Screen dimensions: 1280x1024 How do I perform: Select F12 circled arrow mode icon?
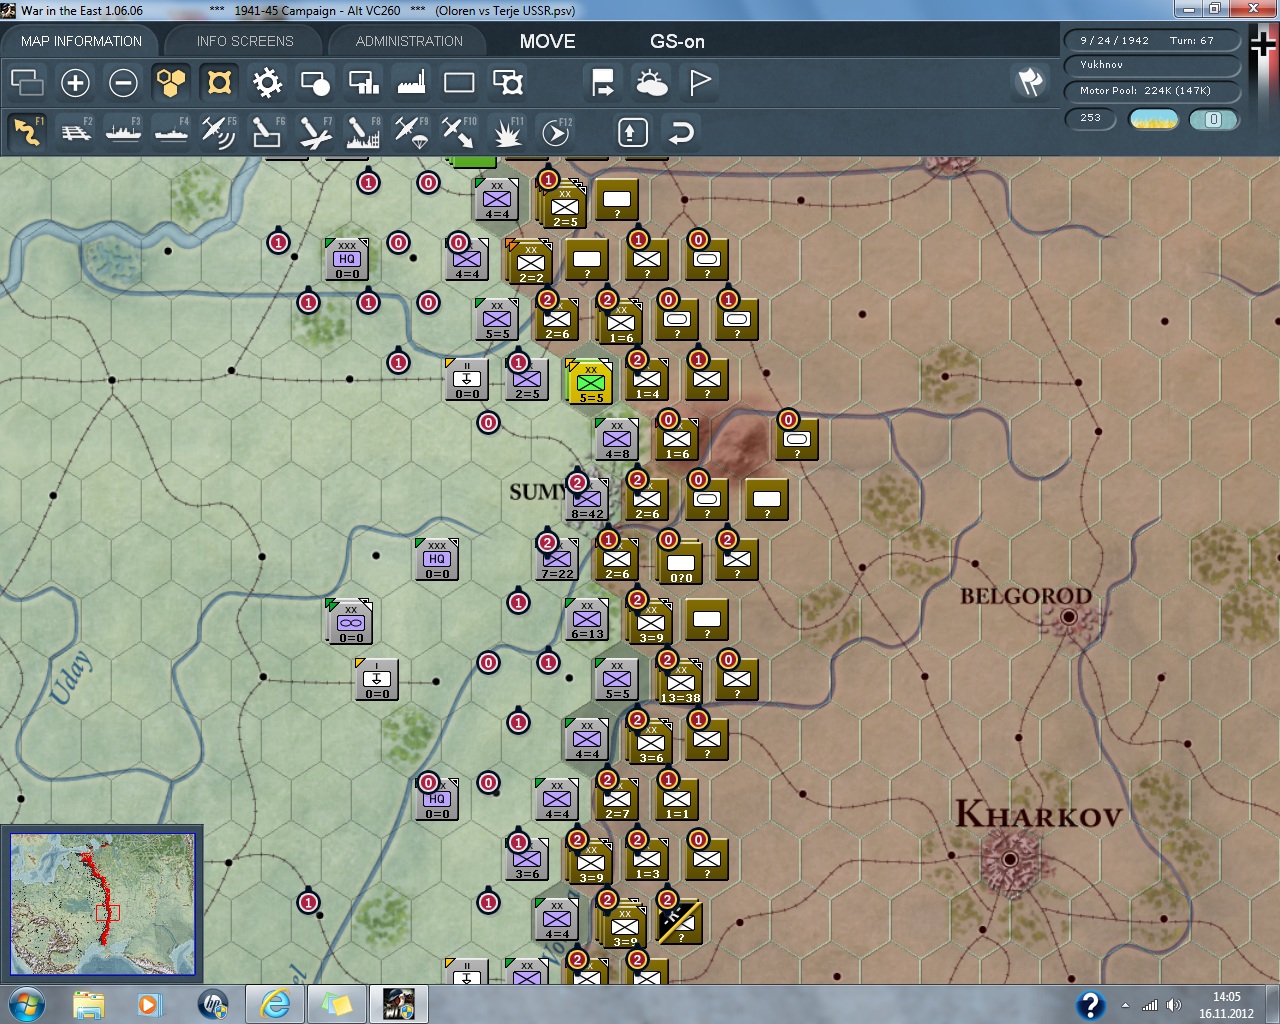pos(556,132)
